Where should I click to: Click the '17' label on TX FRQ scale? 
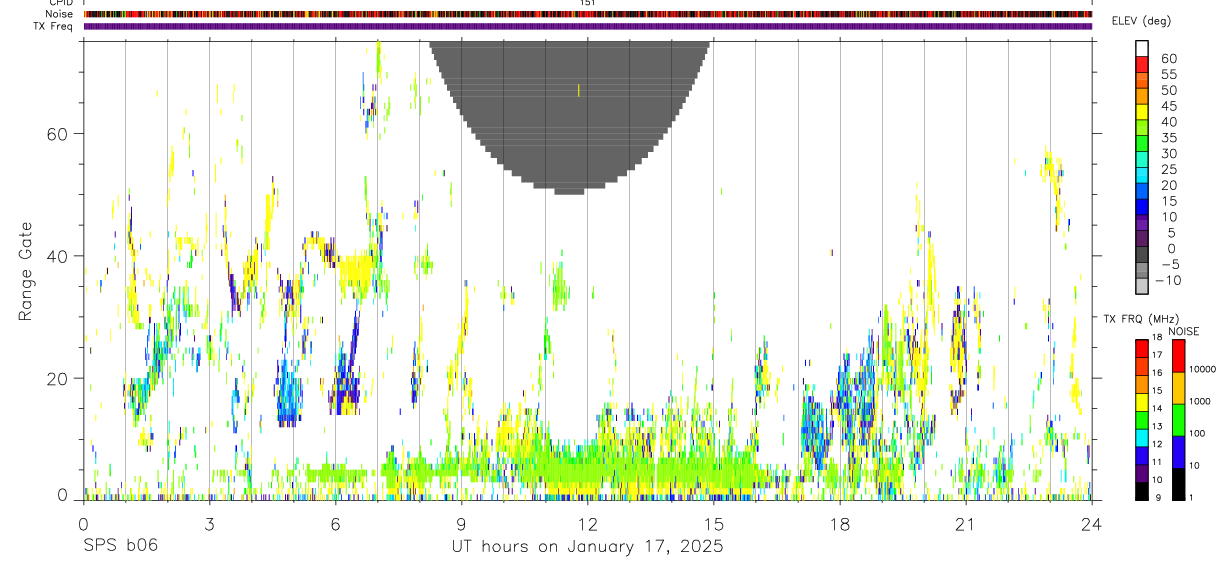point(1157,355)
